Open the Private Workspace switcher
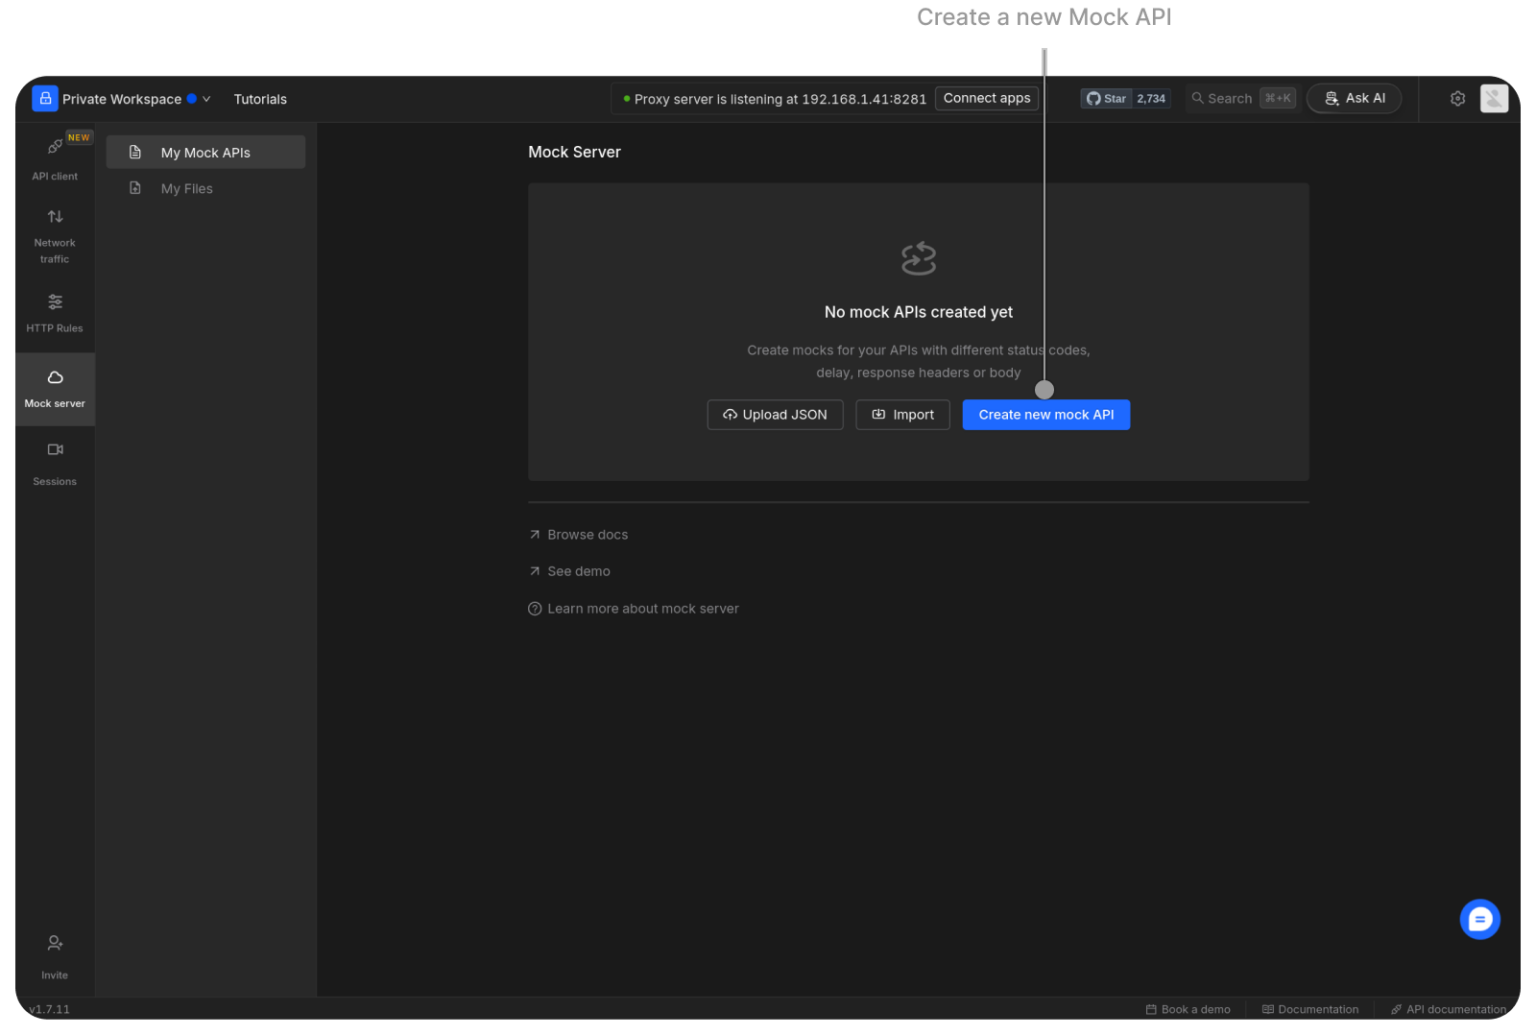Image resolution: width=1536 pixels, height=1035 pixels. (122, 98)
